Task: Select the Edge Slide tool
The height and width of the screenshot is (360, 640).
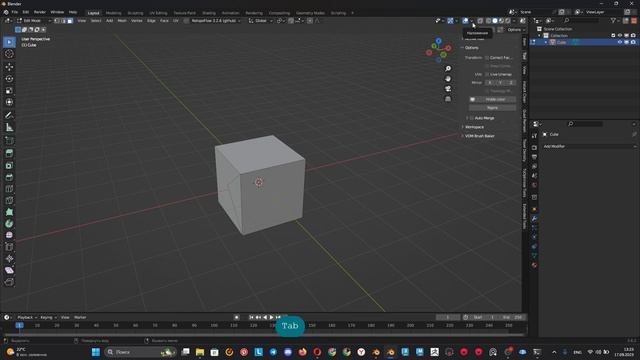Action: point(9,247)
